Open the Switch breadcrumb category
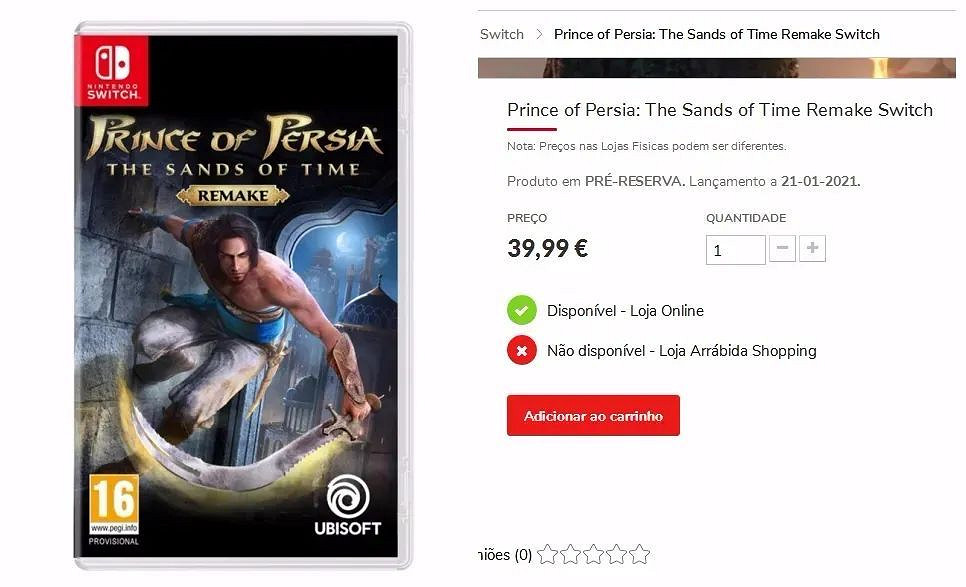966x587 pixels. point(501,34)
